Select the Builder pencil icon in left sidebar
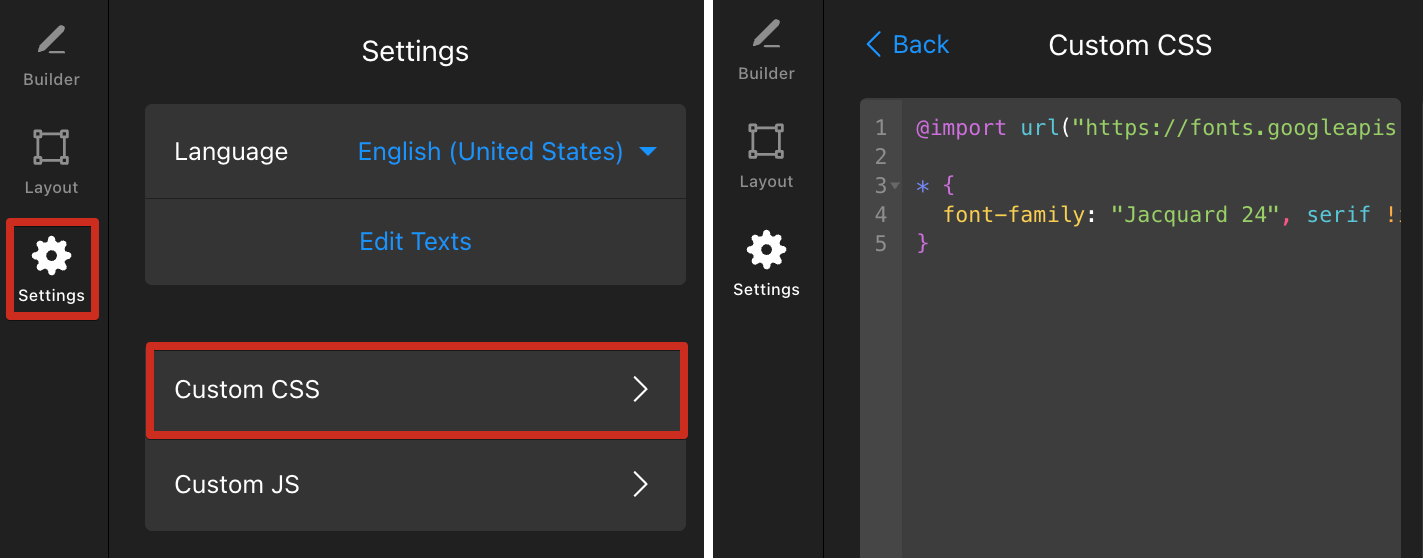The height and width of the screenshot is (558, 1423). 51,42
